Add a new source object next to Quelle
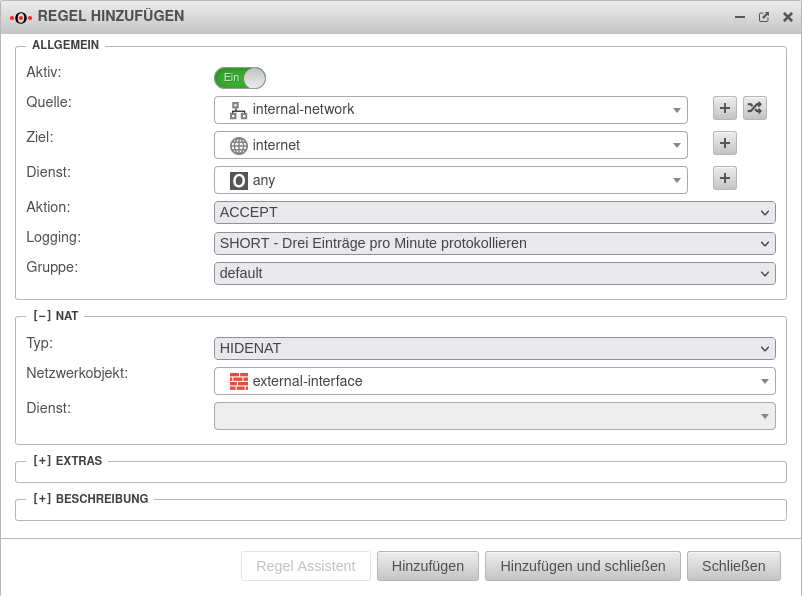 (723, 108)
